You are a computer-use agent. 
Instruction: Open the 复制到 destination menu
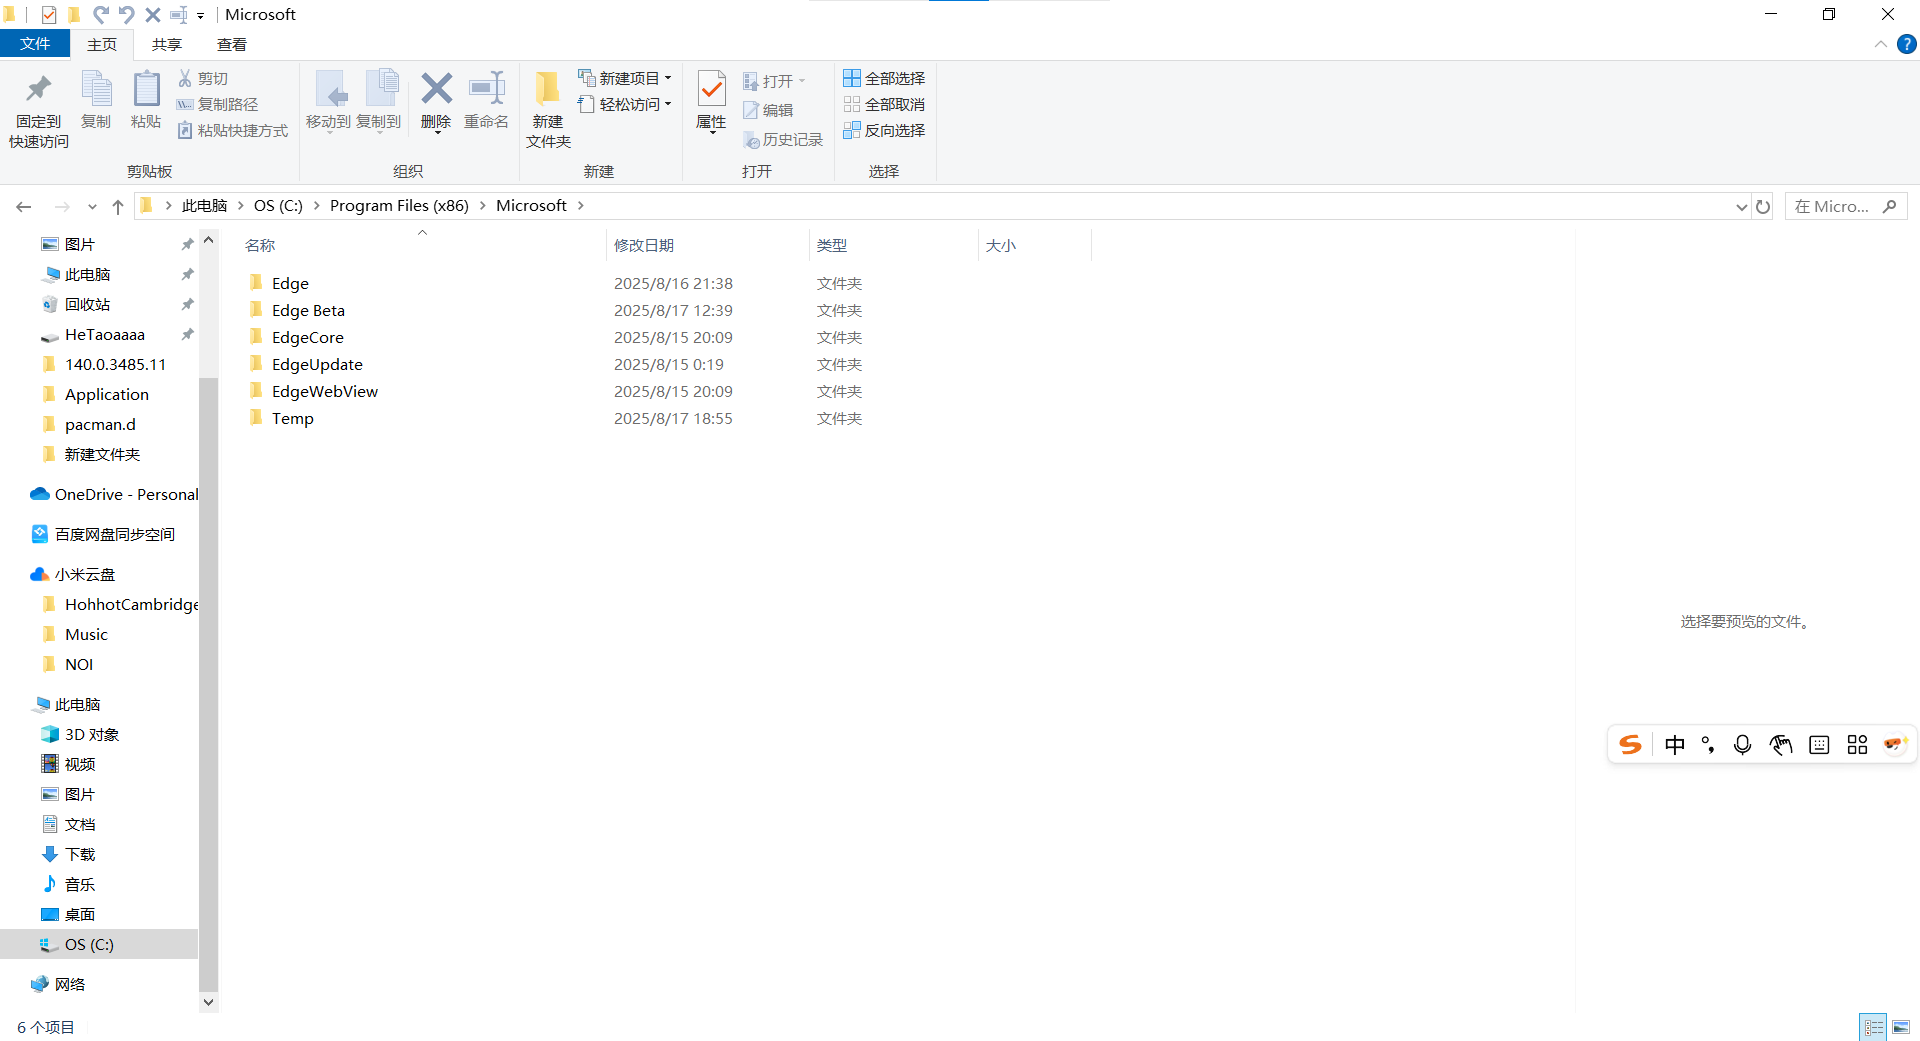click(x=379, y=101)
